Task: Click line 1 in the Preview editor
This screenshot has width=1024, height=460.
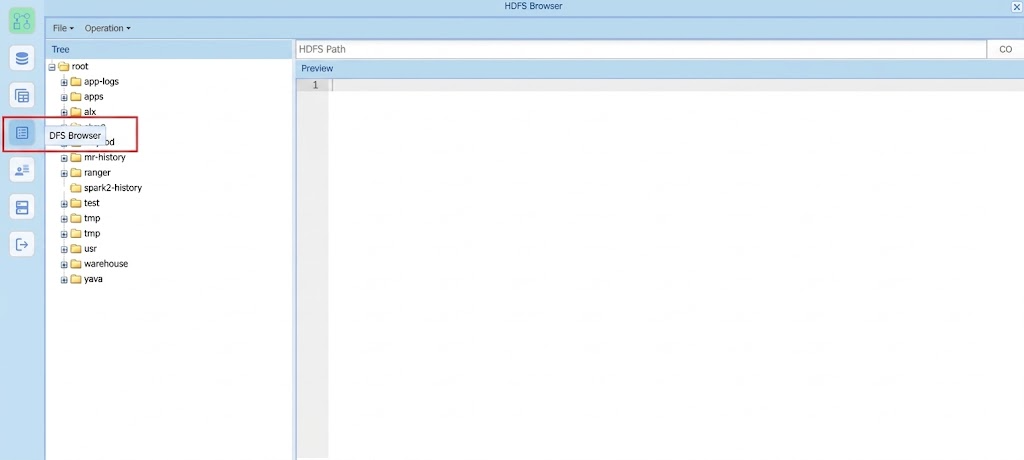Action: [x=677, y=85]
